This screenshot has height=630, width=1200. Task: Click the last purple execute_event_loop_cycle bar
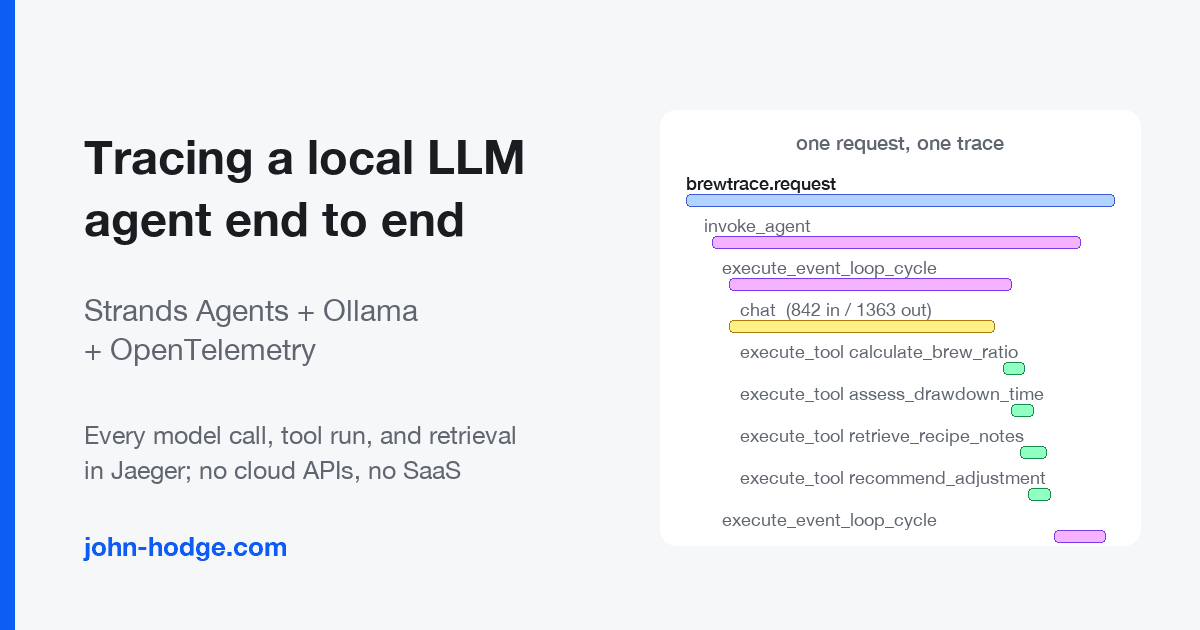1080,536
